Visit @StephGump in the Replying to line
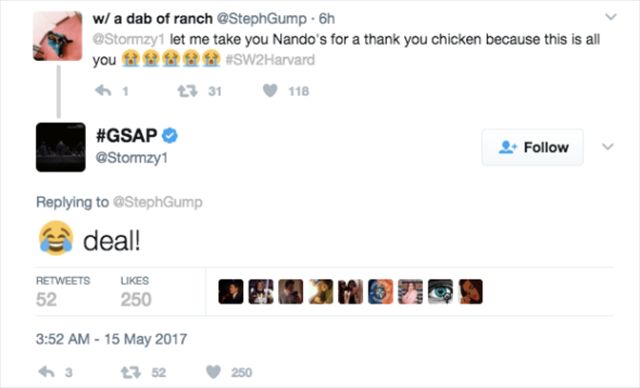This screenshot has width=640, height=388. click(157, 202)
